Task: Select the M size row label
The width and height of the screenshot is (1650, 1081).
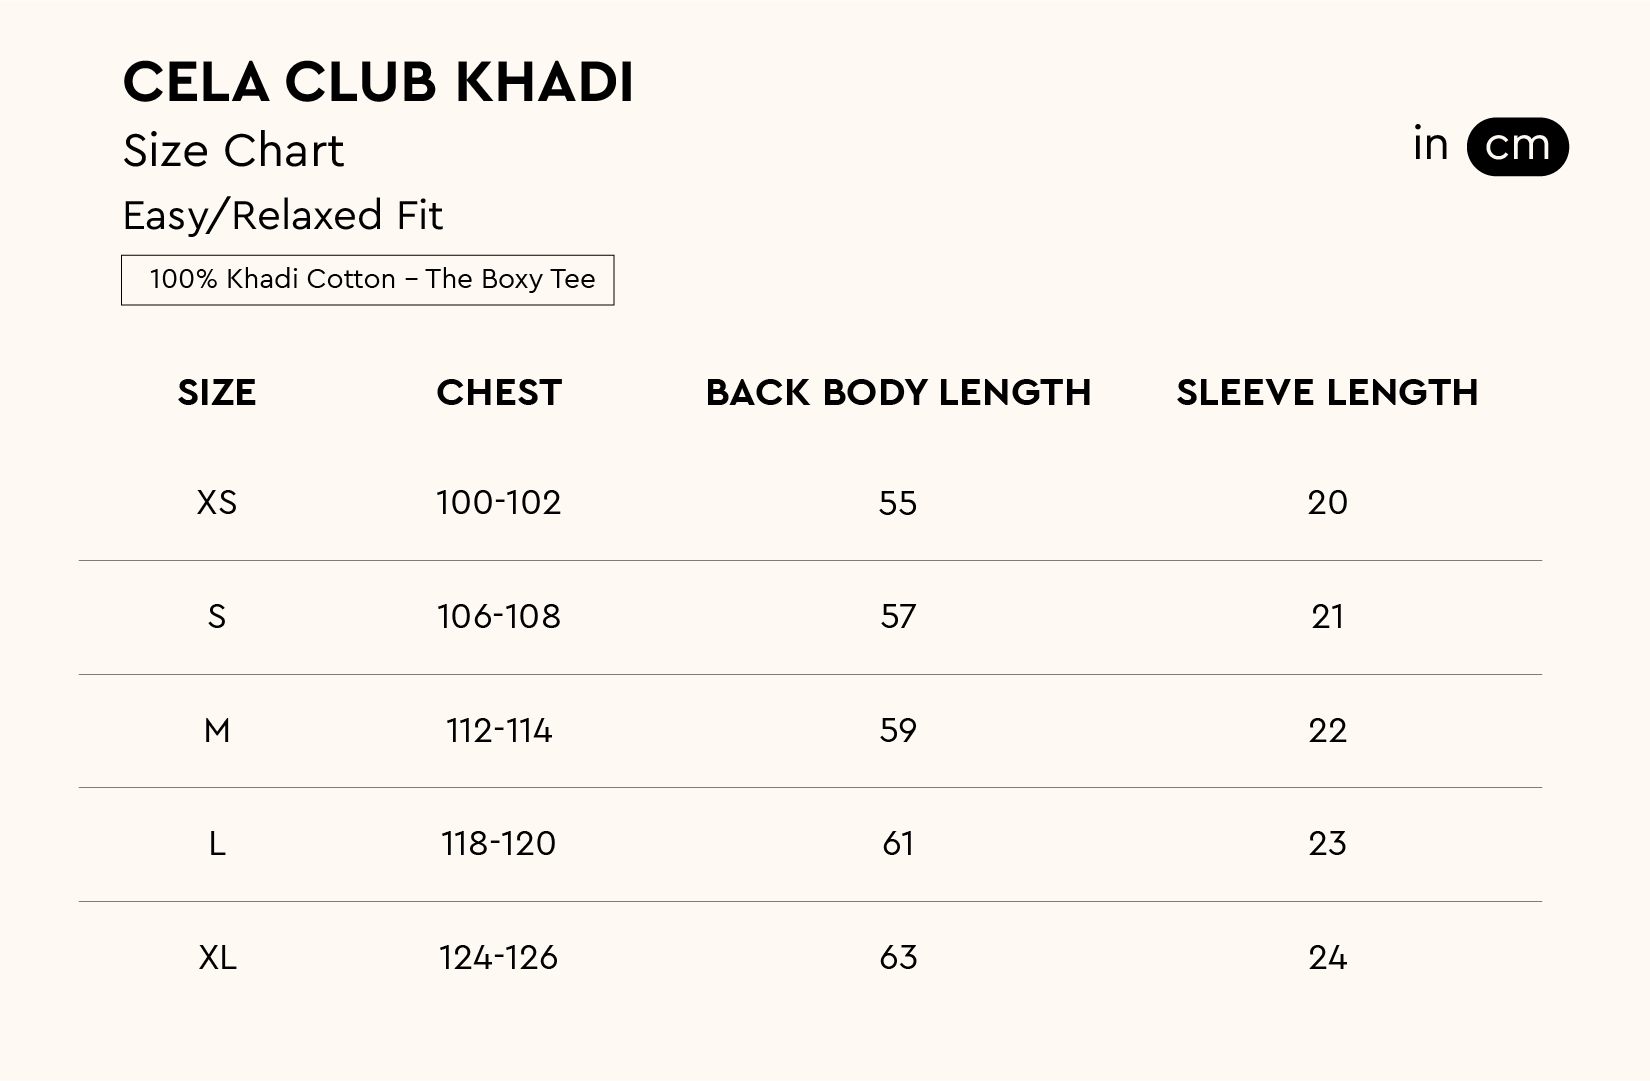Action: tap(217, 731)
